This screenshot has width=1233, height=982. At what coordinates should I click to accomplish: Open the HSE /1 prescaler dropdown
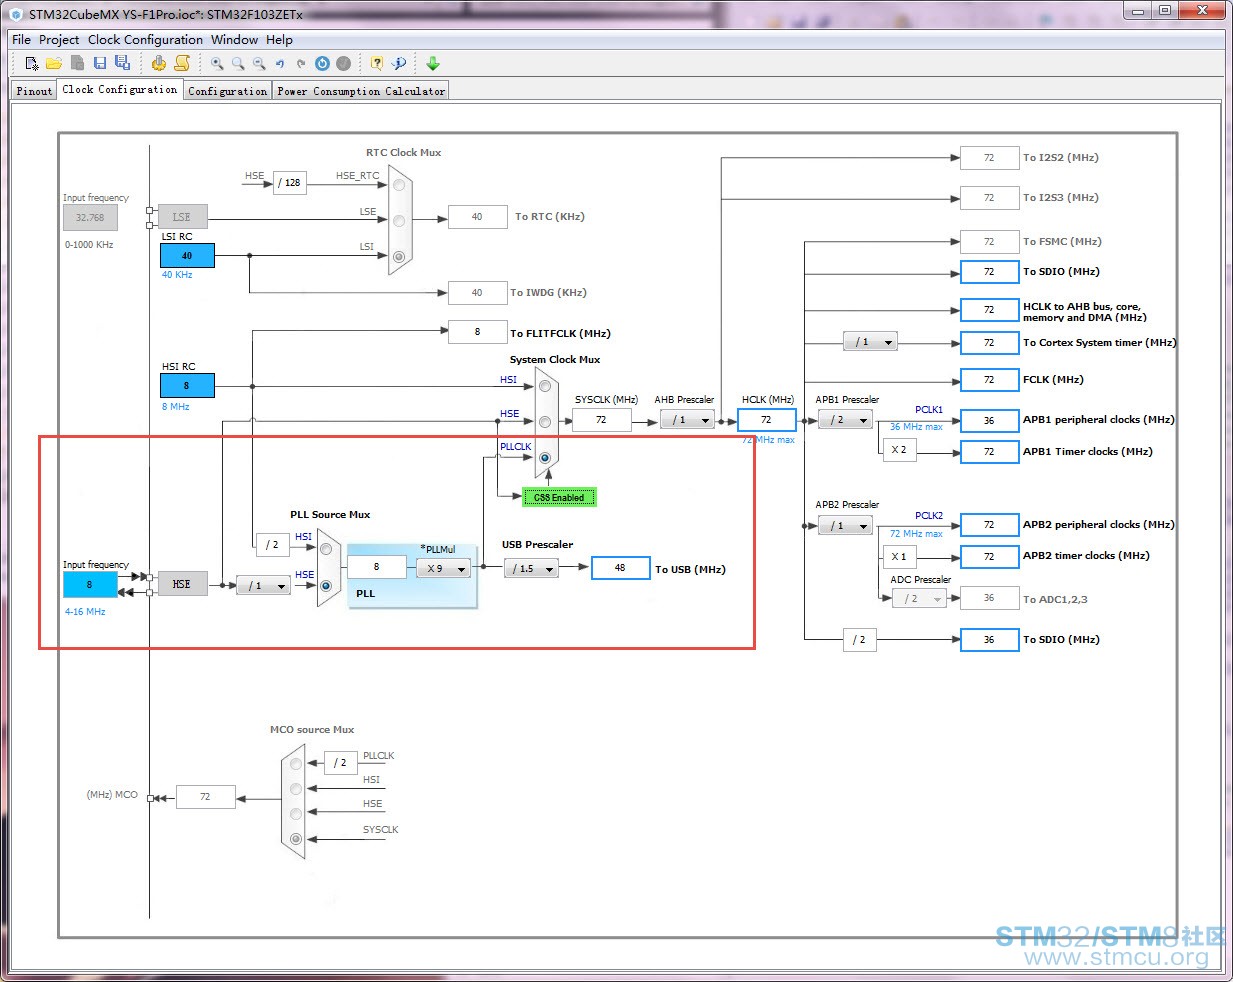[x=264, y=586]
